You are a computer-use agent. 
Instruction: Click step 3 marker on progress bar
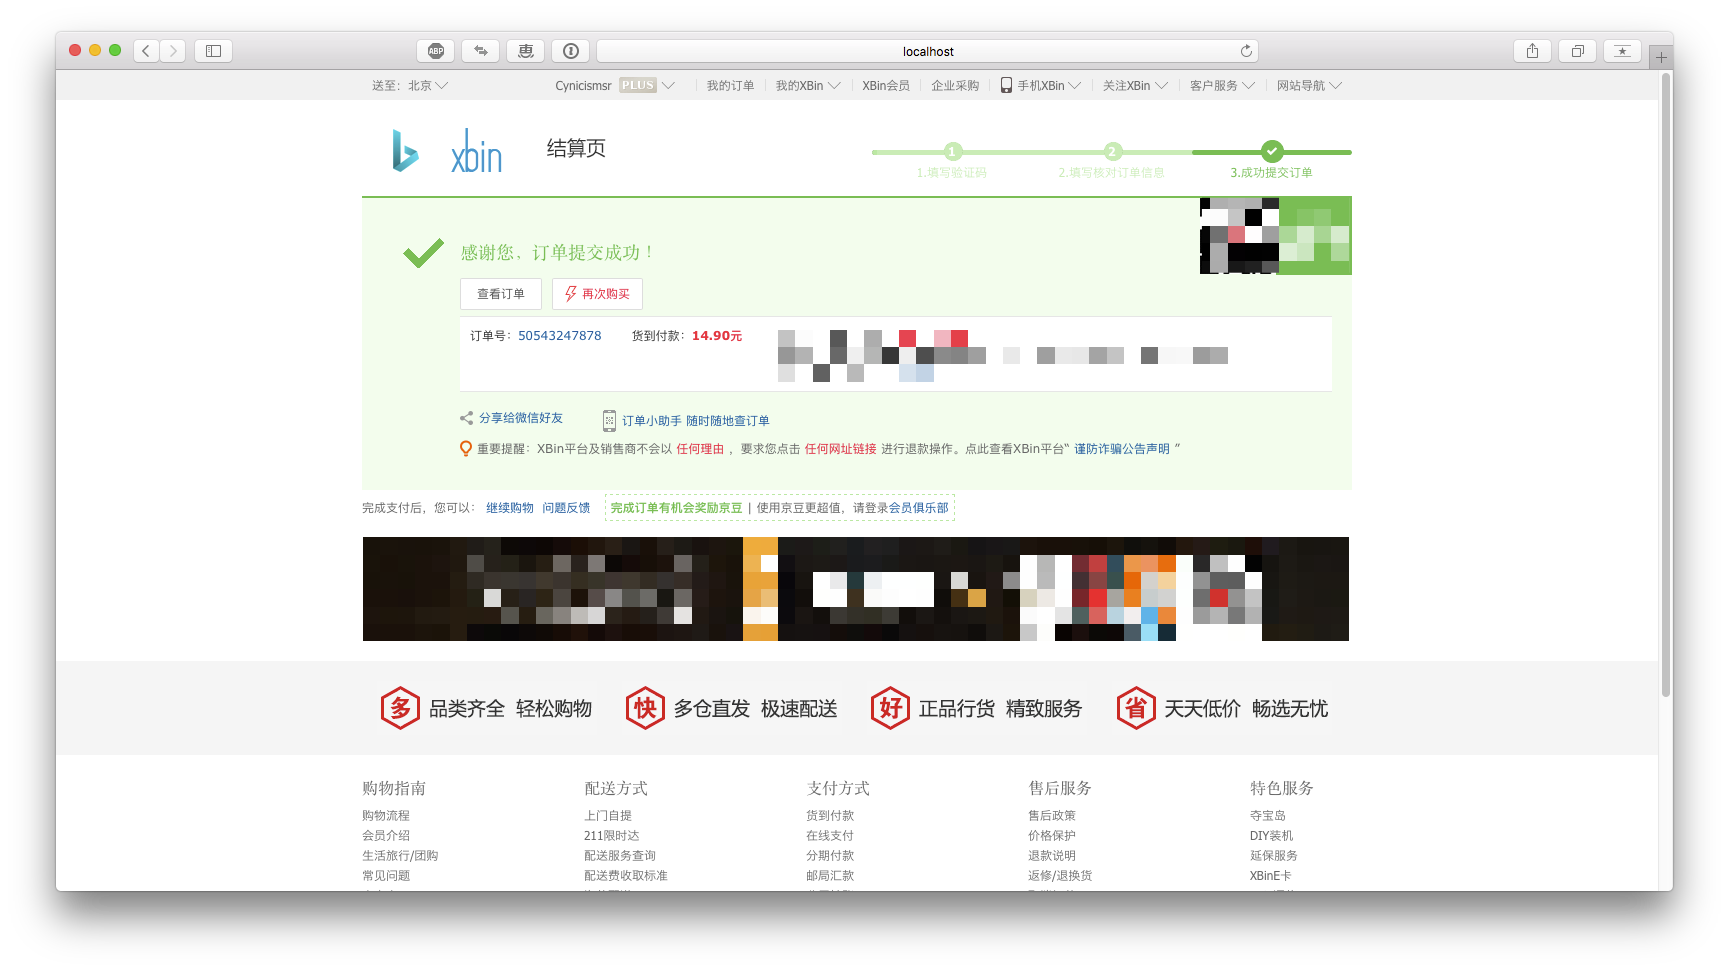pos(1271,151)
